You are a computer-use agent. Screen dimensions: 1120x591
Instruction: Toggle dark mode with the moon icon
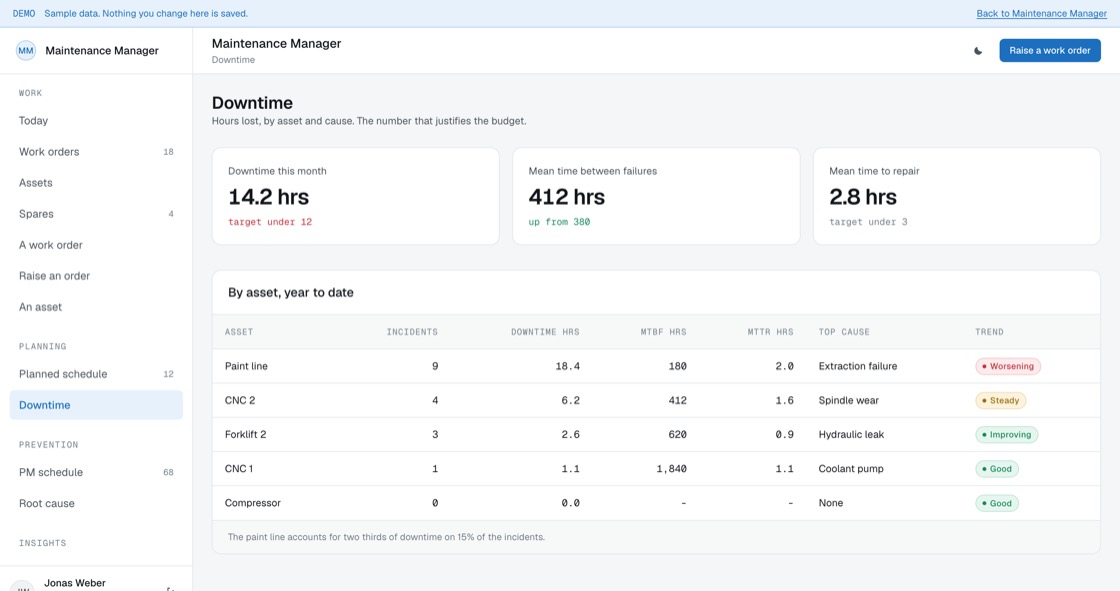[978, 51]
